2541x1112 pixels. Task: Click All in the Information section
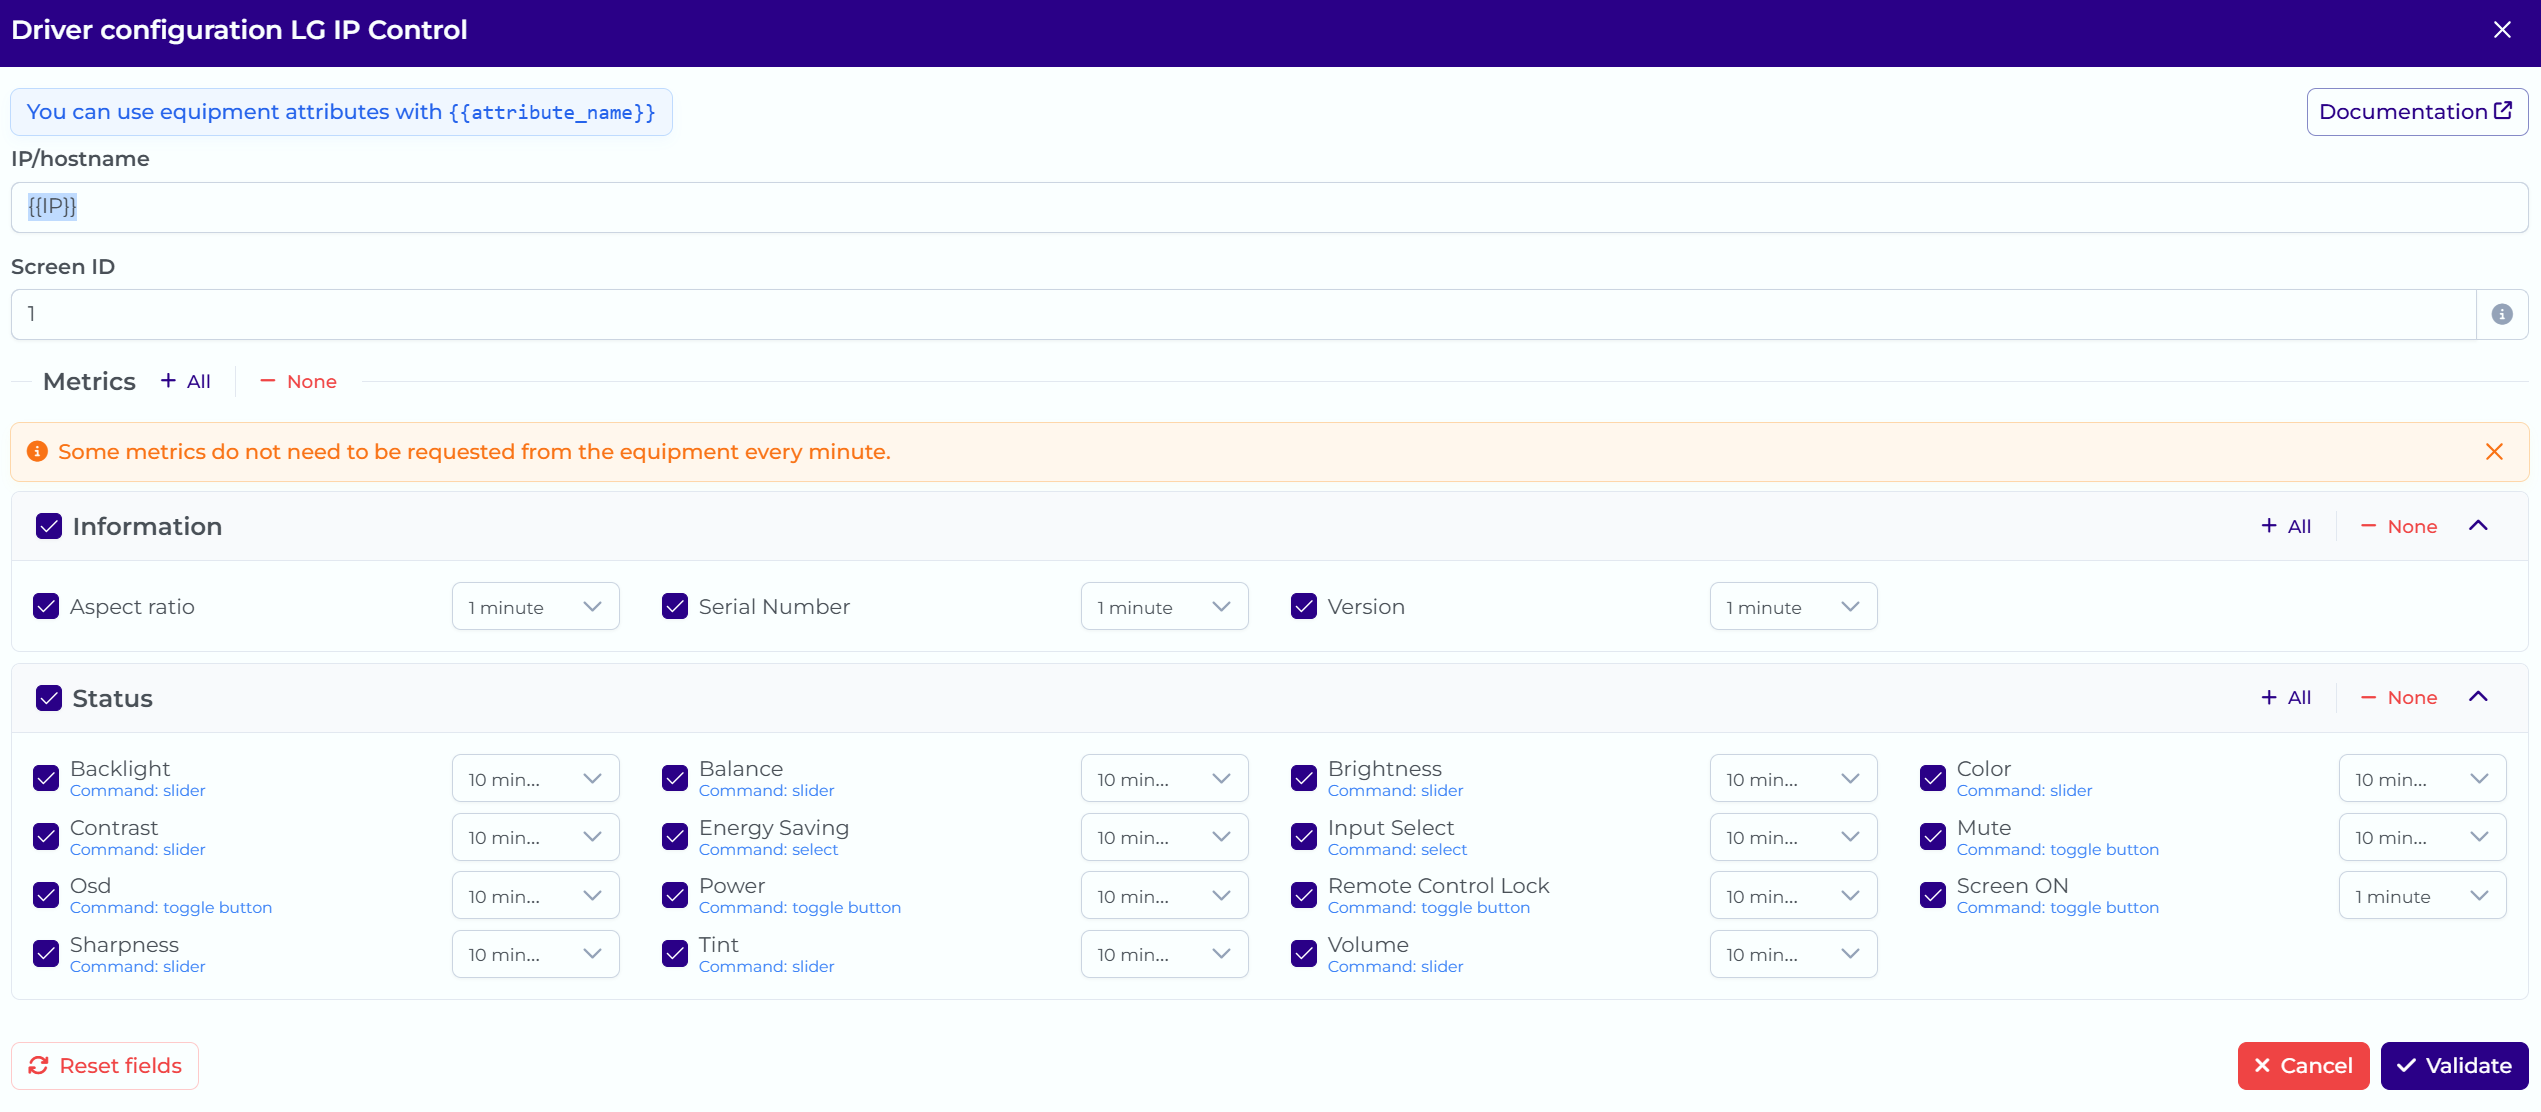[2286, 526]
